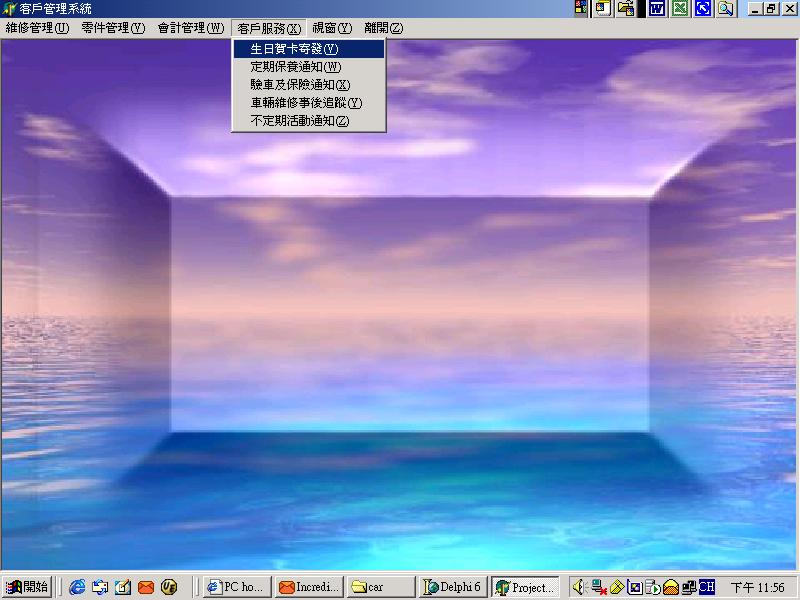
Task: Click the New Office Document icon
Action: pos(603,8)
